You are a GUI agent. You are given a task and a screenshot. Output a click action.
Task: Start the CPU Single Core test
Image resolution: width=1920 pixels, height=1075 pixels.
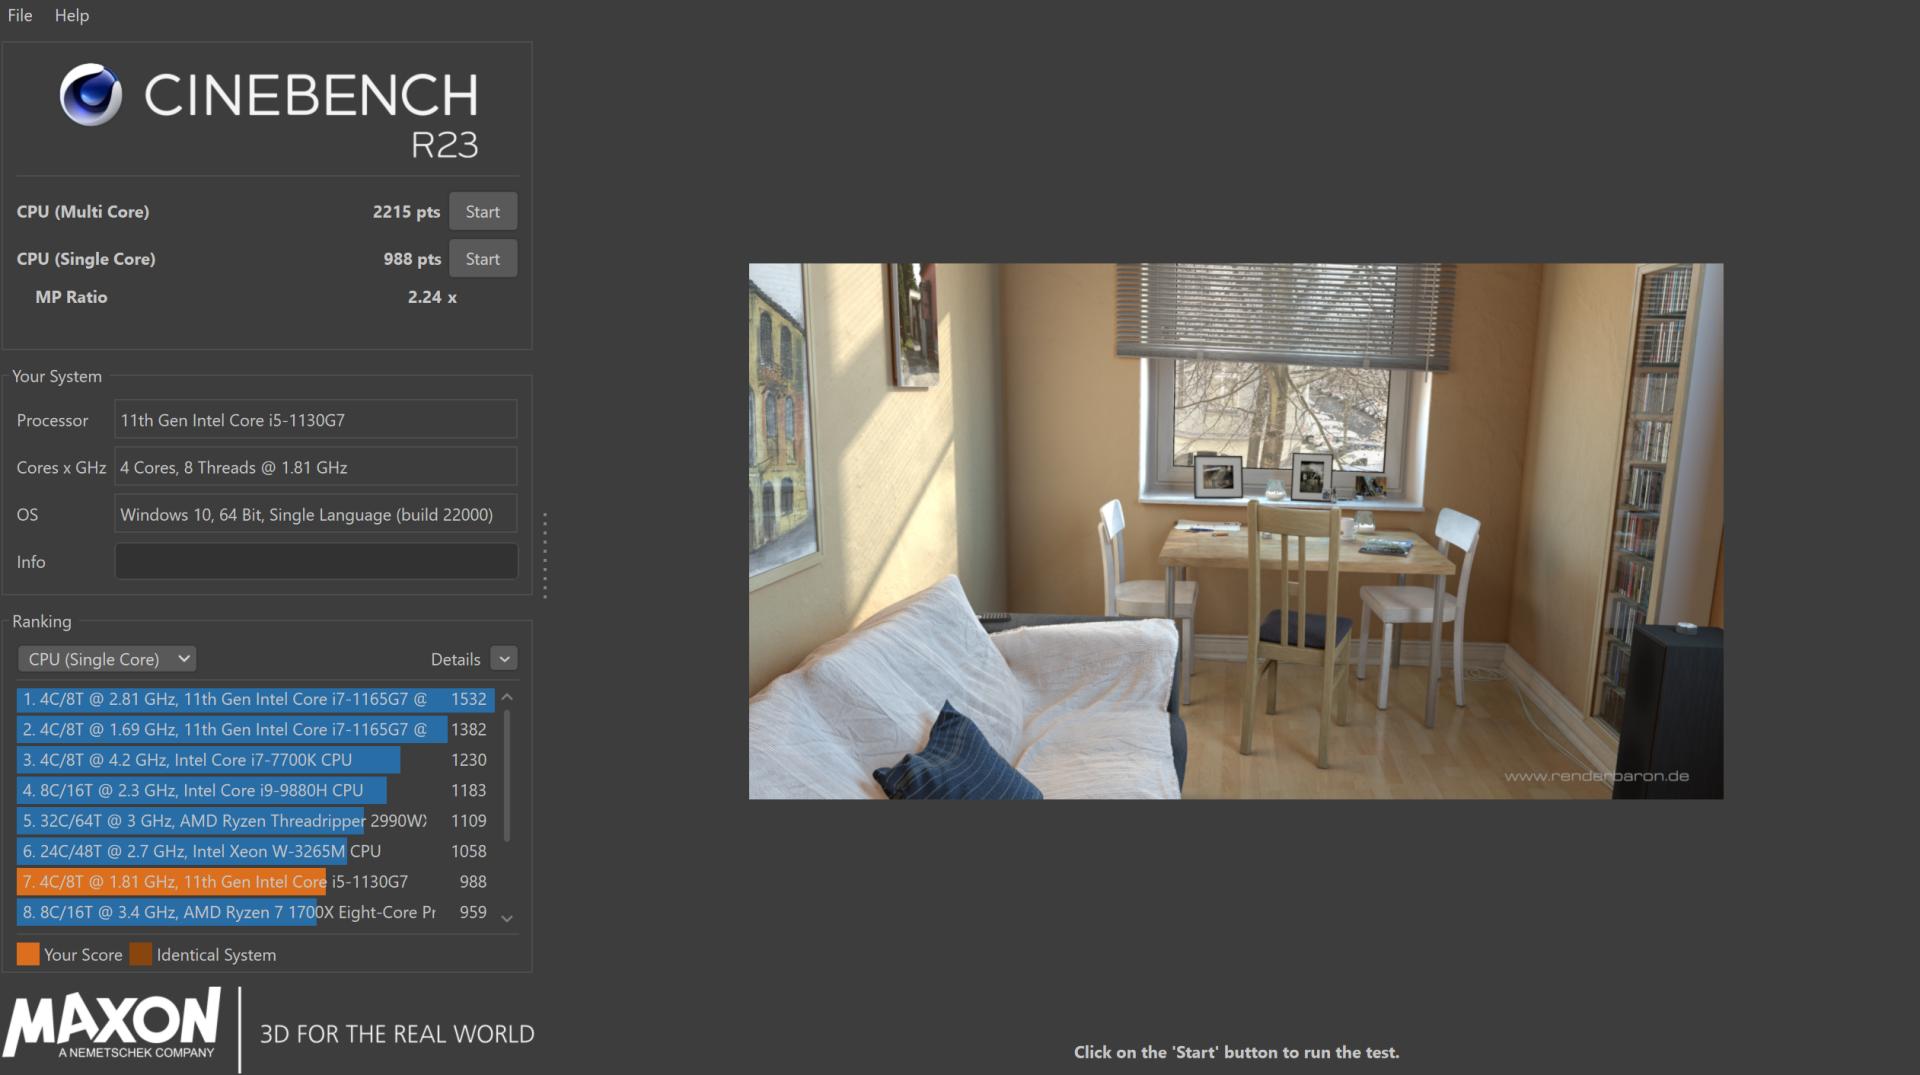[x=482, y=259]
